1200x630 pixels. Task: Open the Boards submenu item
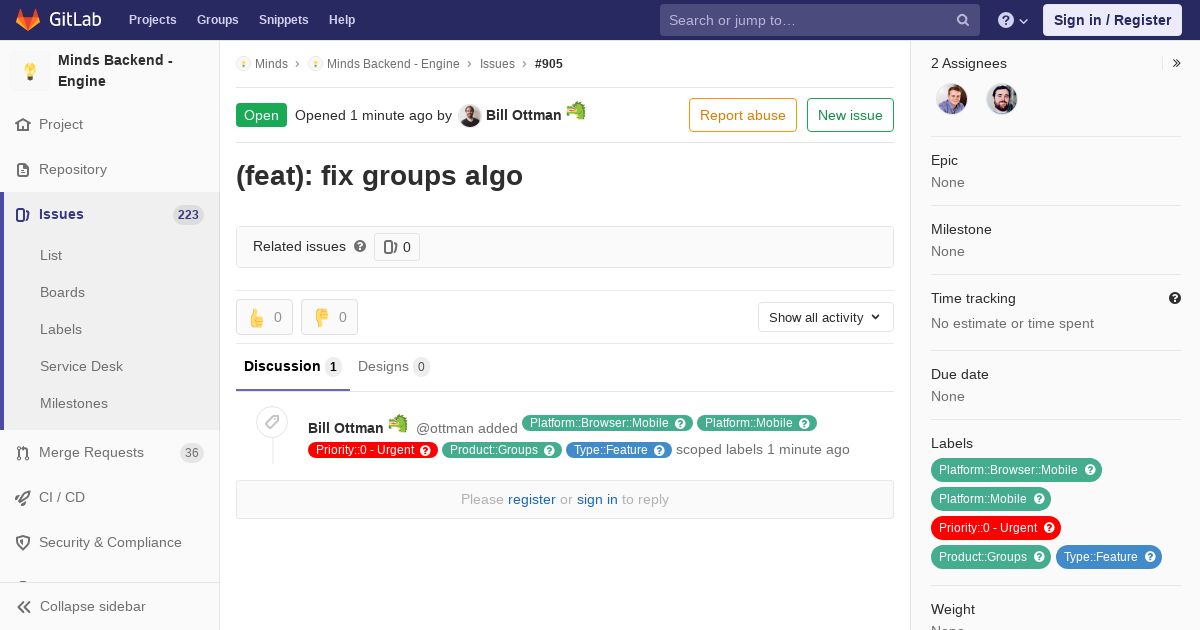point(62,292)
